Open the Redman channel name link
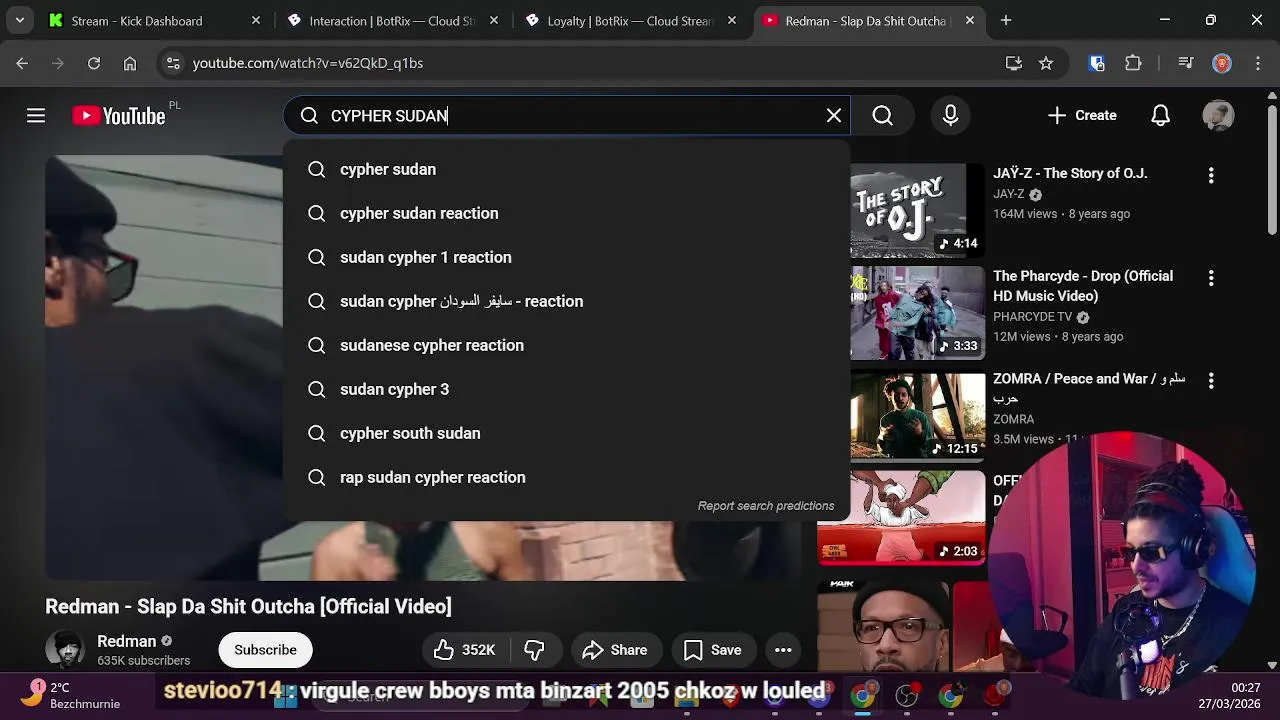The height and width of the screenshot is (720, 1280). point(126,641)
